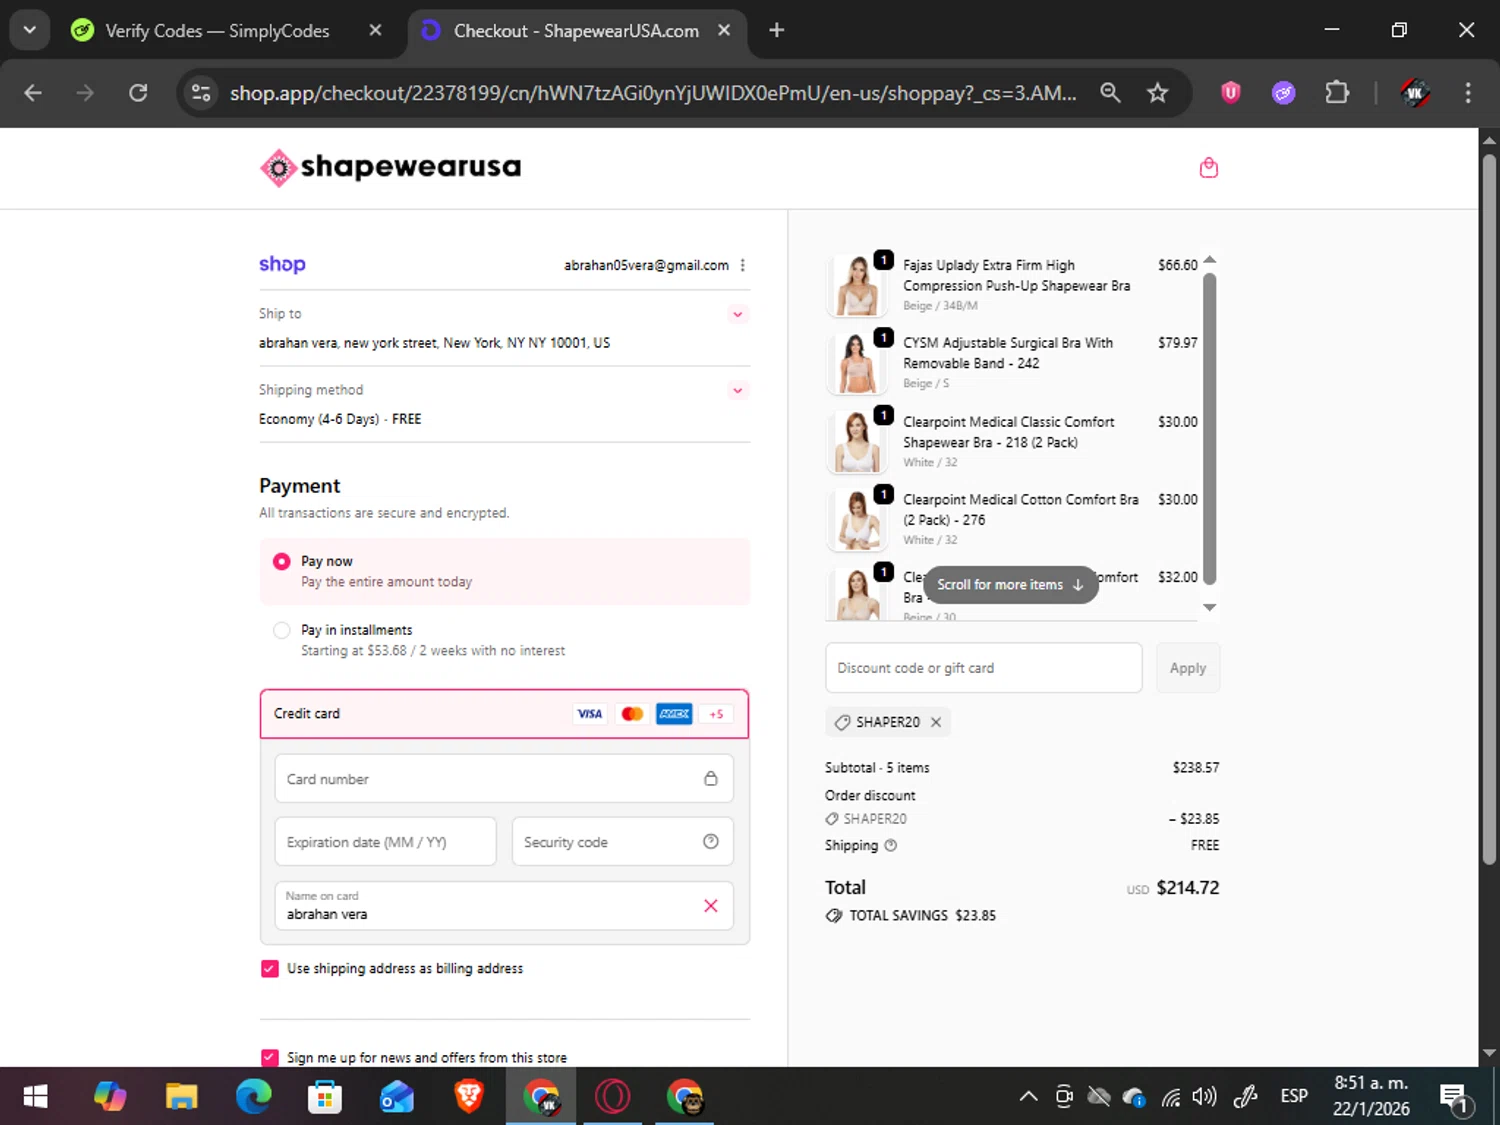
Task: Close the Verify Codes tab
Action: click(x=375, y=30)
